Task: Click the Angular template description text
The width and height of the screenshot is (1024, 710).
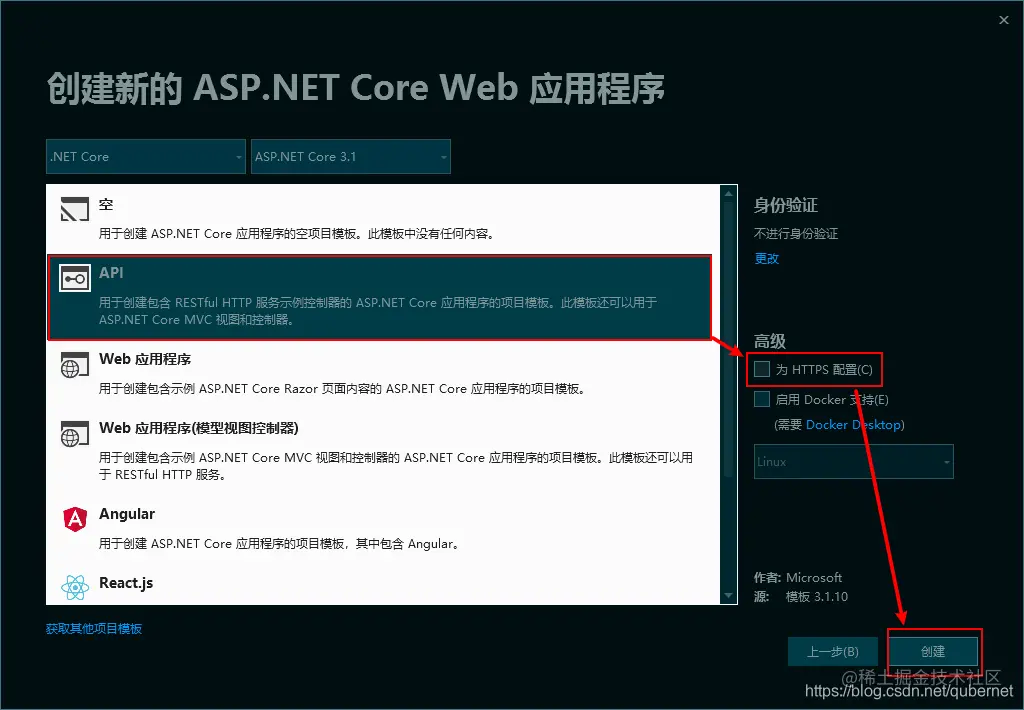Action: (279, 543)
